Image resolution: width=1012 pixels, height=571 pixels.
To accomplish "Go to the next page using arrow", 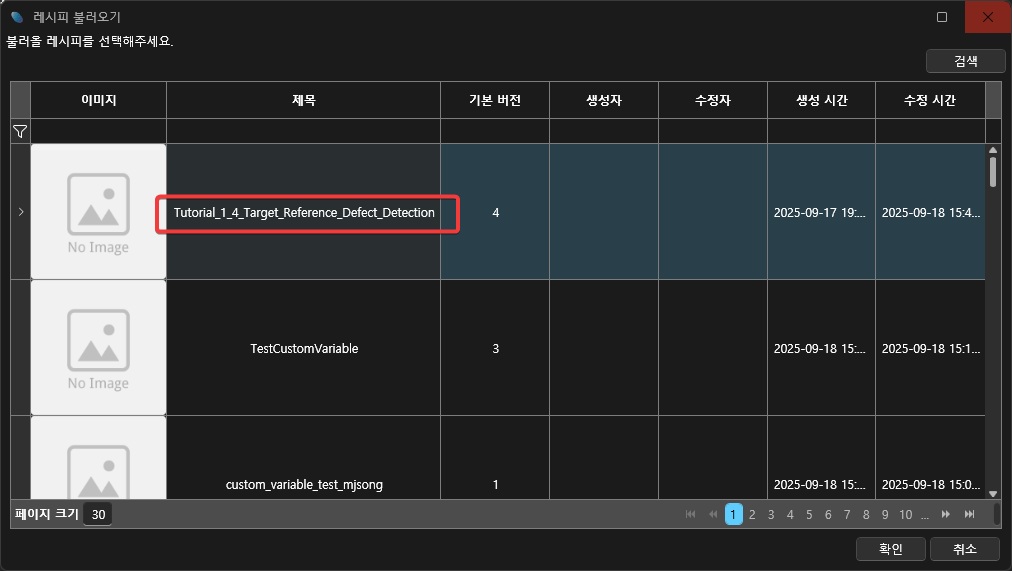I will [x=946, y=514].
